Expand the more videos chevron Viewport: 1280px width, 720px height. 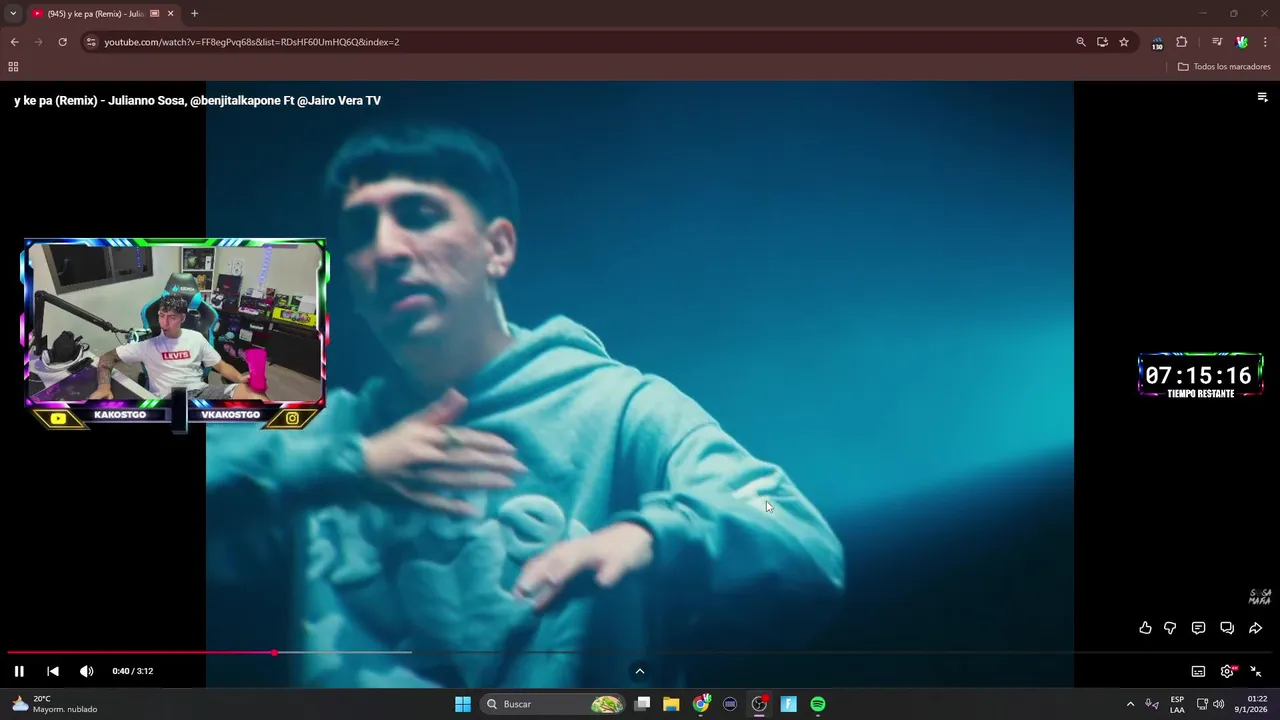[640, 671]
